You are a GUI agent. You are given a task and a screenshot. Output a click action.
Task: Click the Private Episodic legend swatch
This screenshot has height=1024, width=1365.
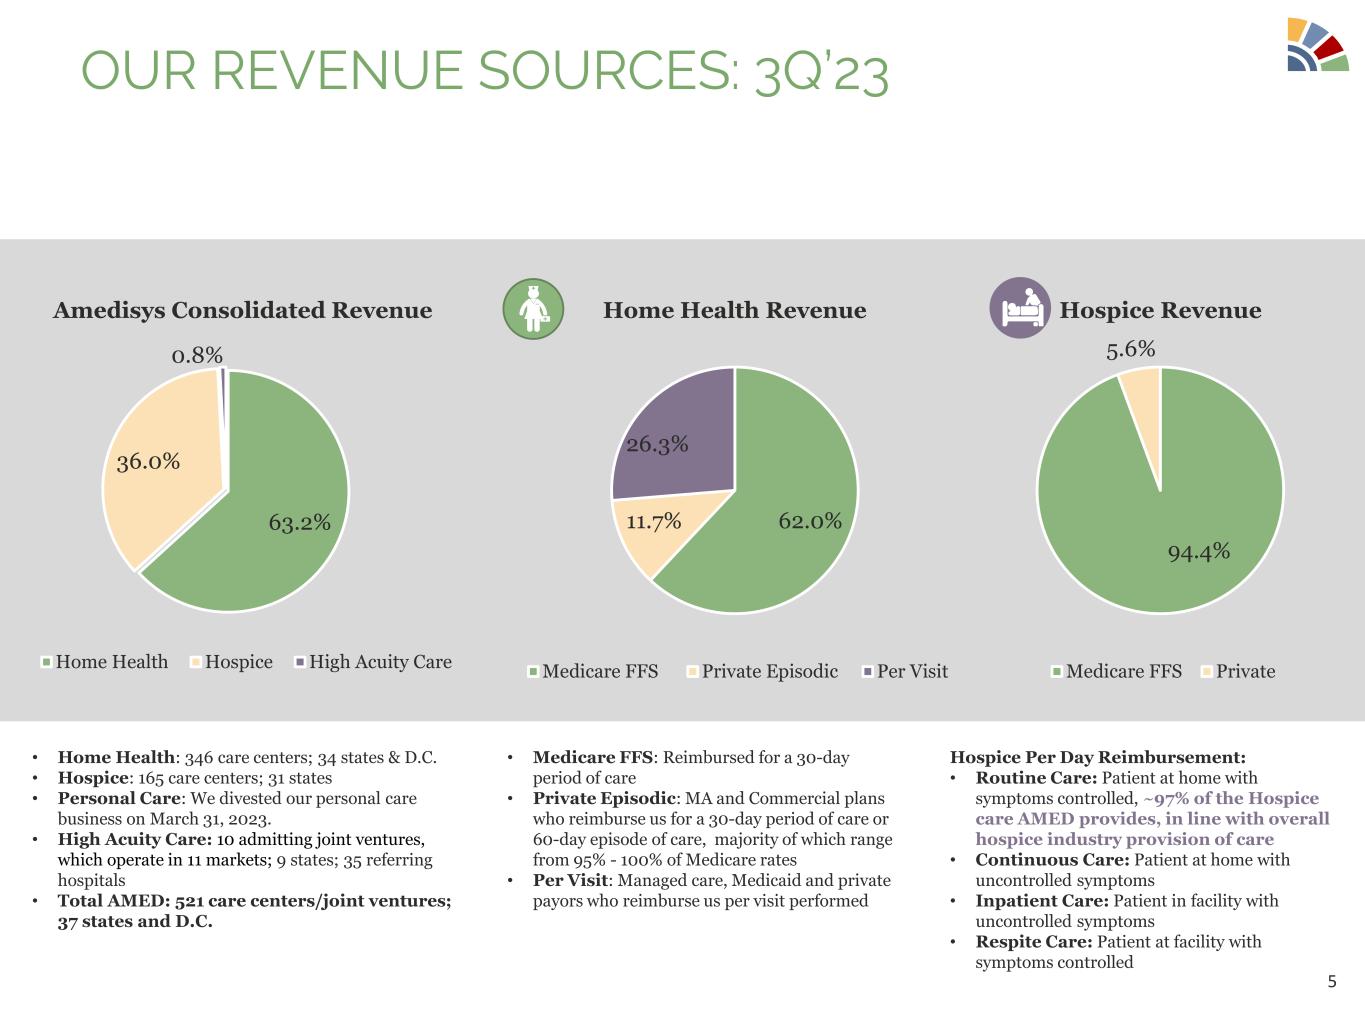(x=692, y=671)
